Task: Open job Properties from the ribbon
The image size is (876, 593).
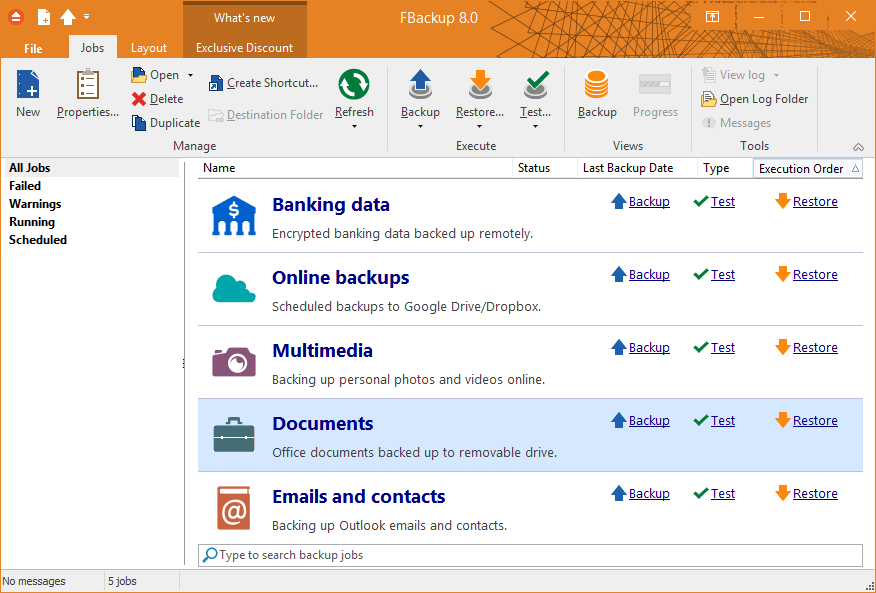Action: coord(88,86)
